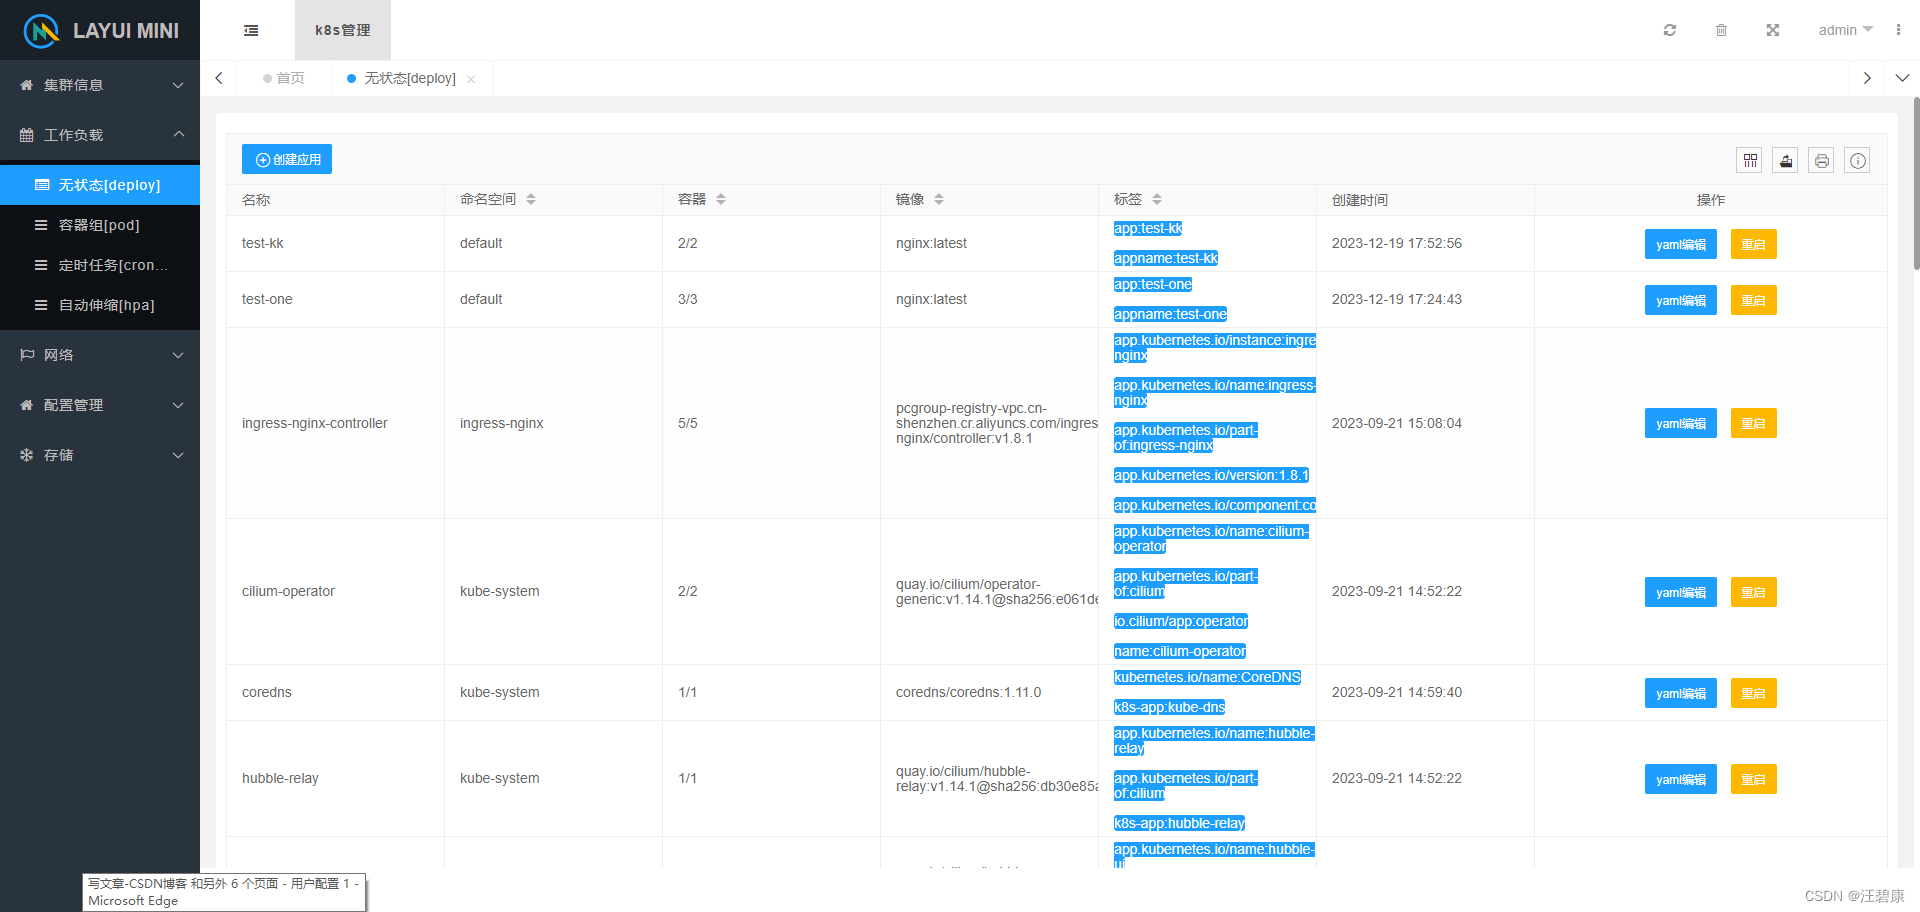Click the trash clear-cache icon
1920x912 pixels.
tap(1721, 30)
